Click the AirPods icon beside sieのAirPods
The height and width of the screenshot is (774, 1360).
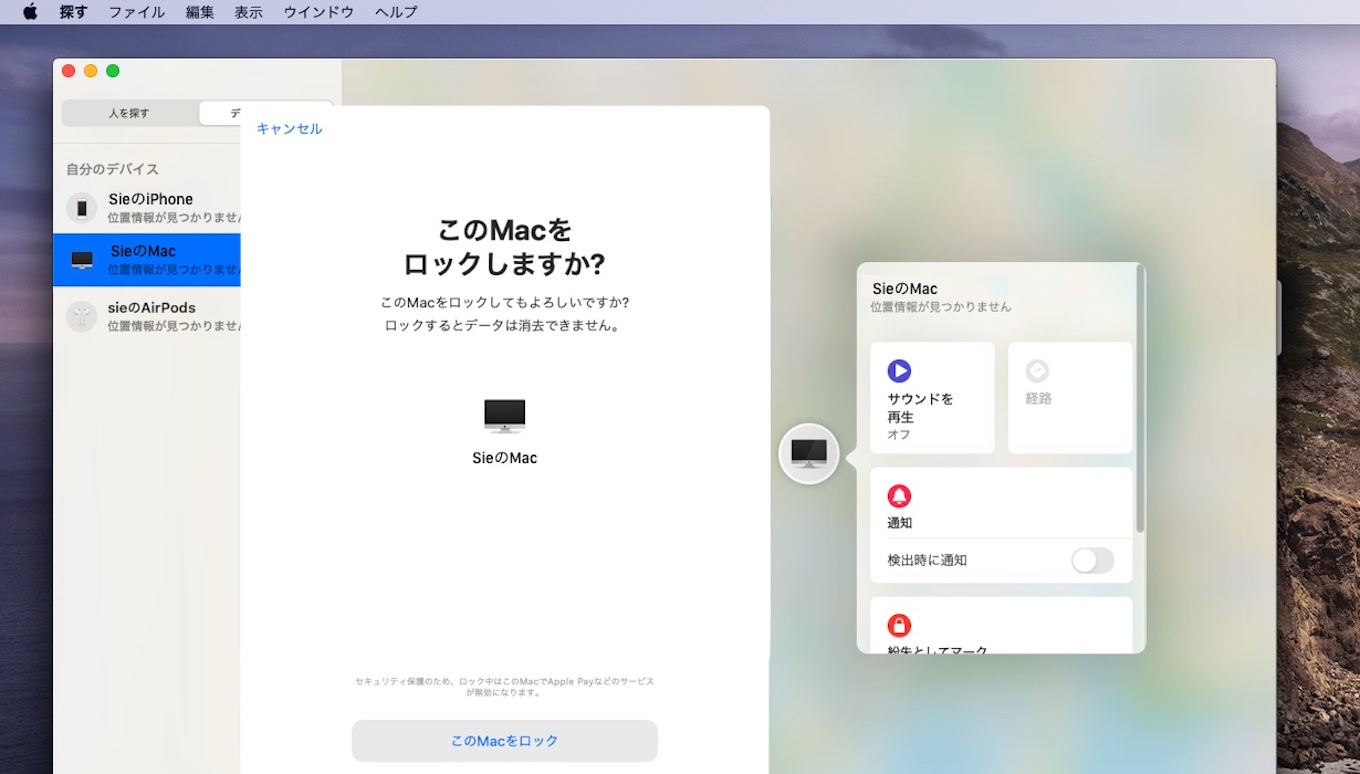tap(82, 316)
